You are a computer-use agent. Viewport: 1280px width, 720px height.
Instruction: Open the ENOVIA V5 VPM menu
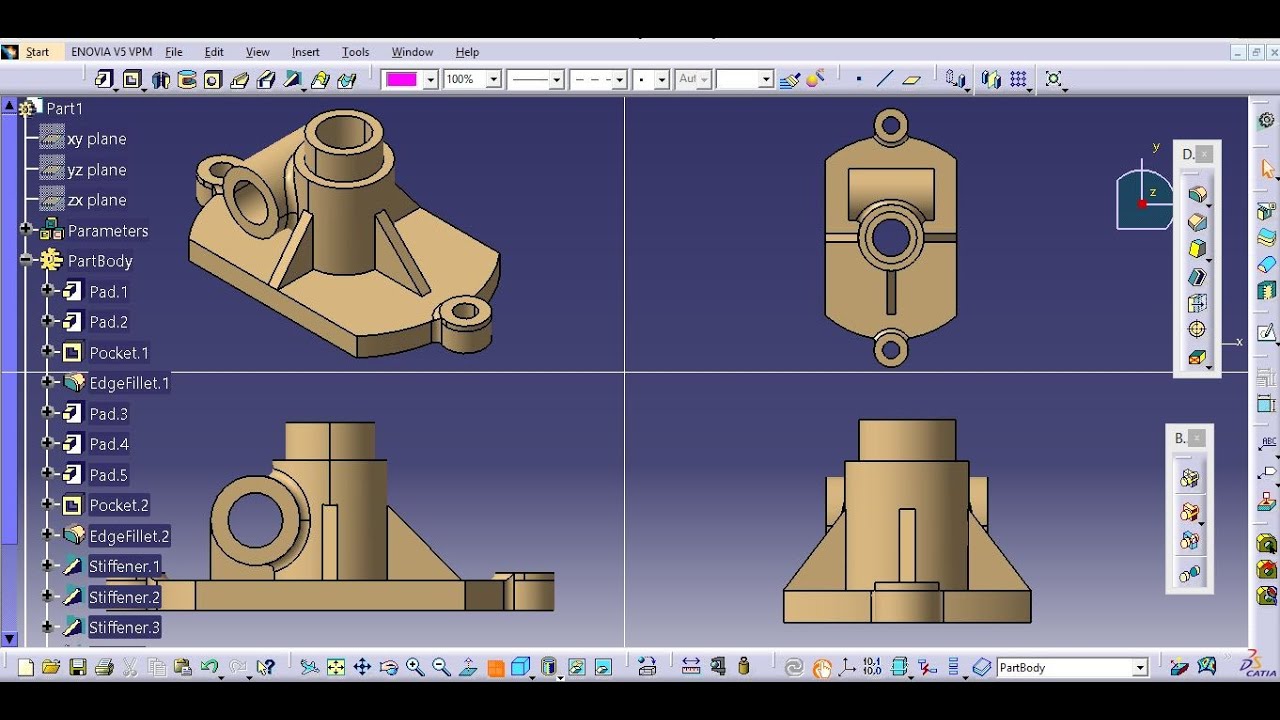111,52
